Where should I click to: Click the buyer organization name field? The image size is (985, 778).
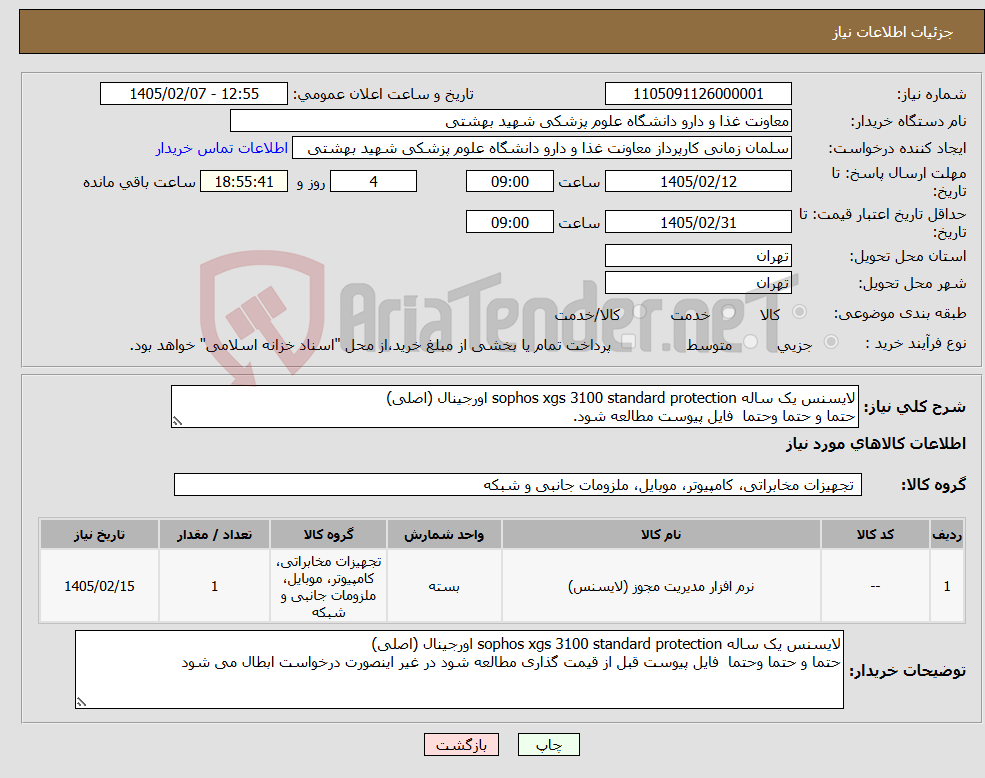point(511,121)
